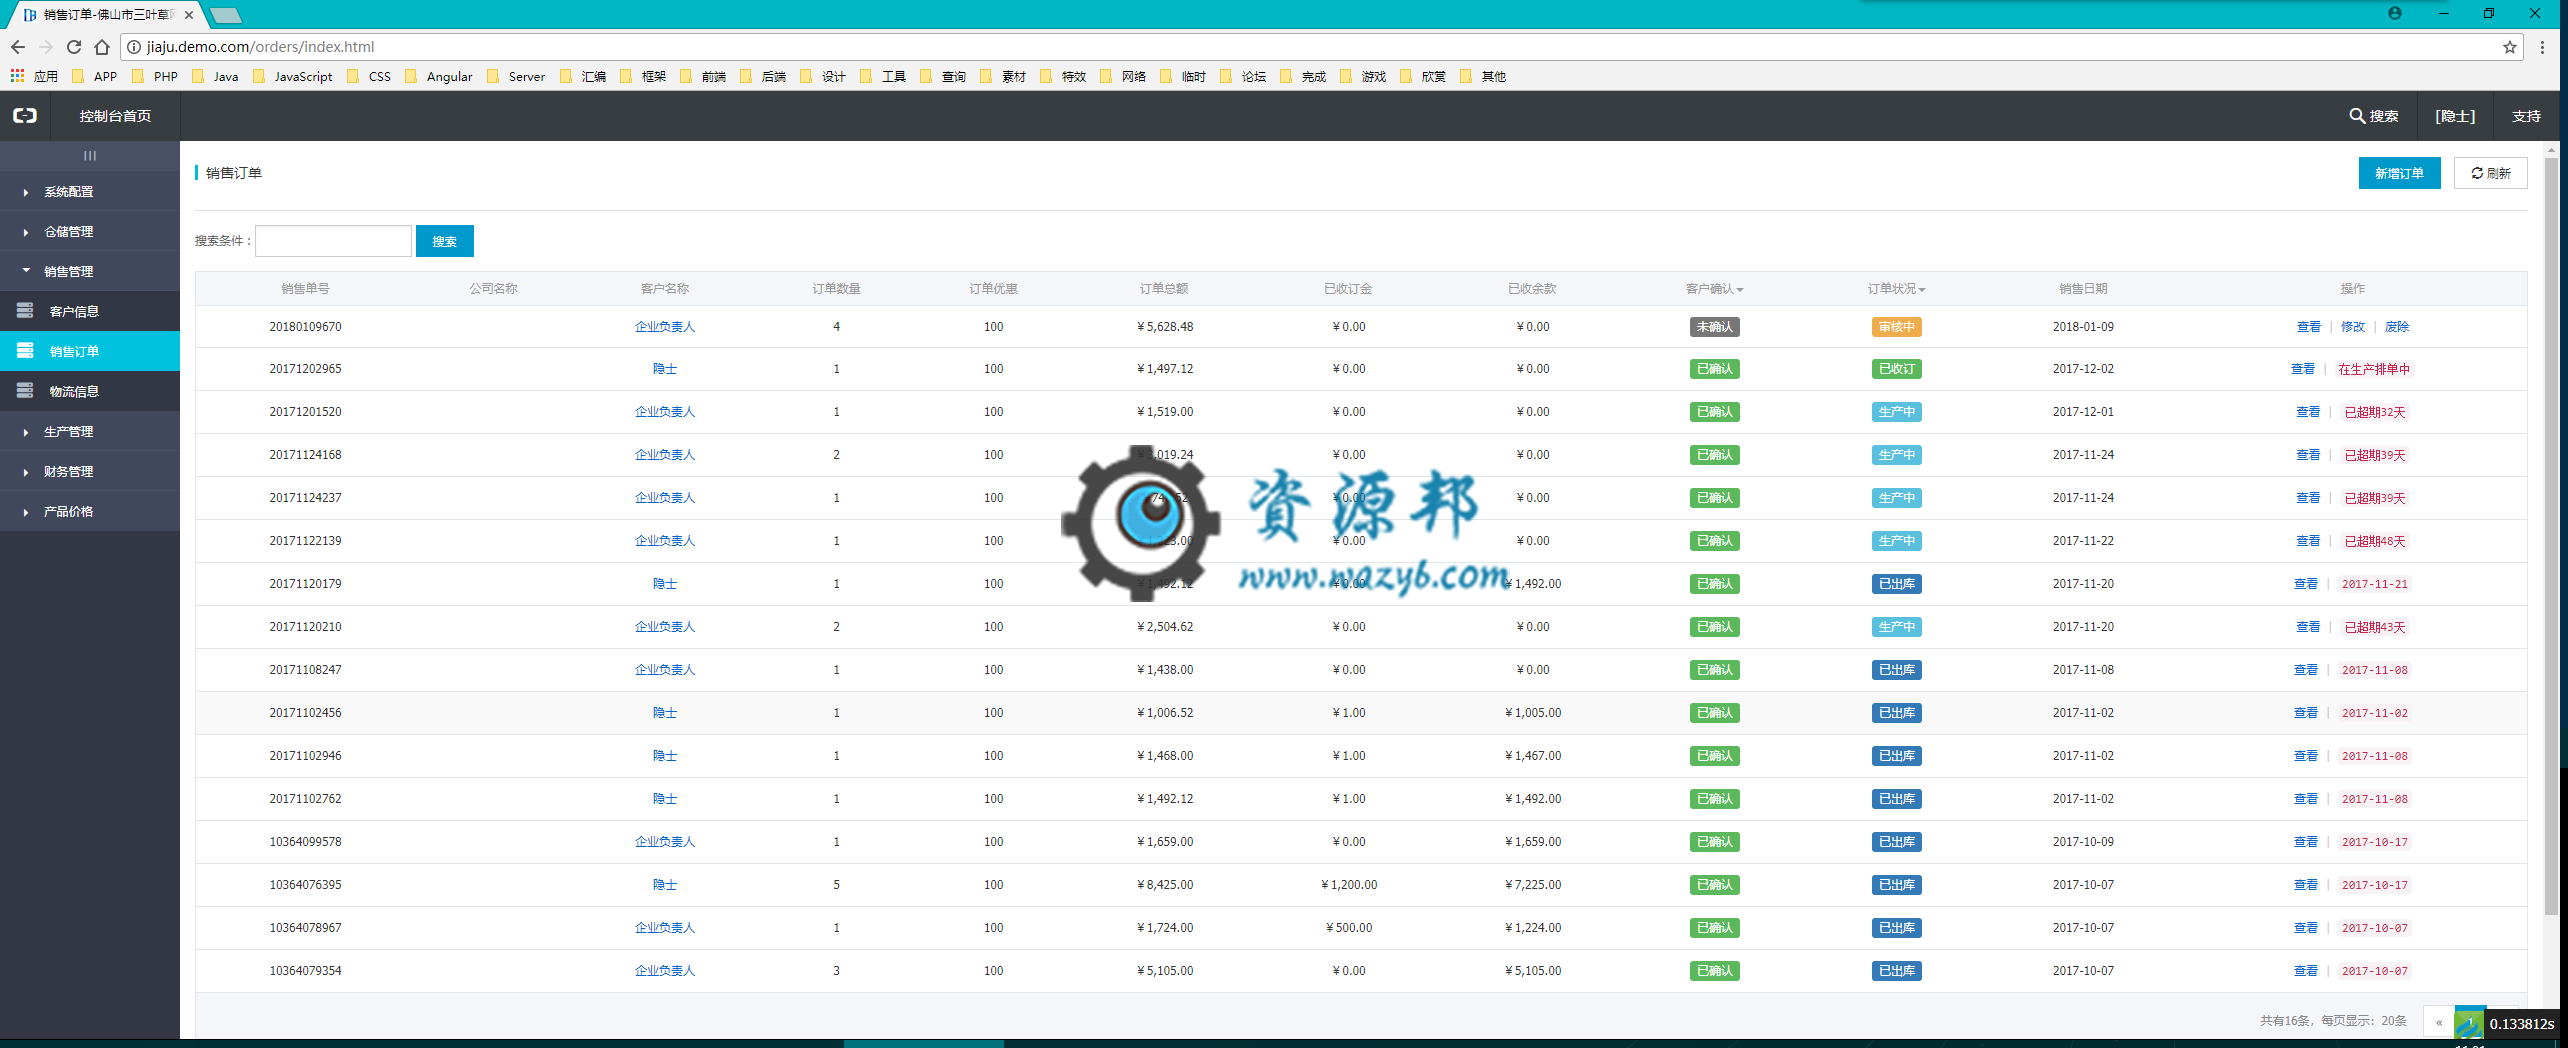
Task: Click order number 20171124168
Action: point(305,455)
